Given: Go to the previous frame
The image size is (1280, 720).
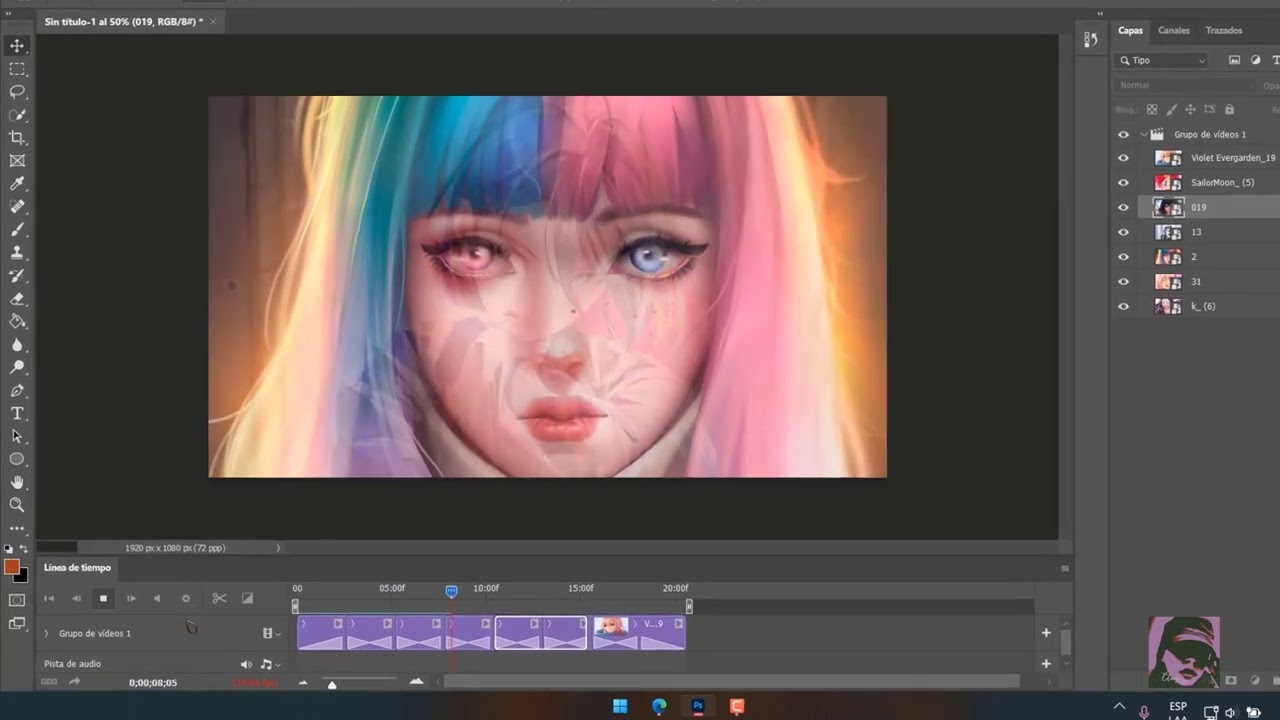Looking at the screenshot, I should [76, 598].
